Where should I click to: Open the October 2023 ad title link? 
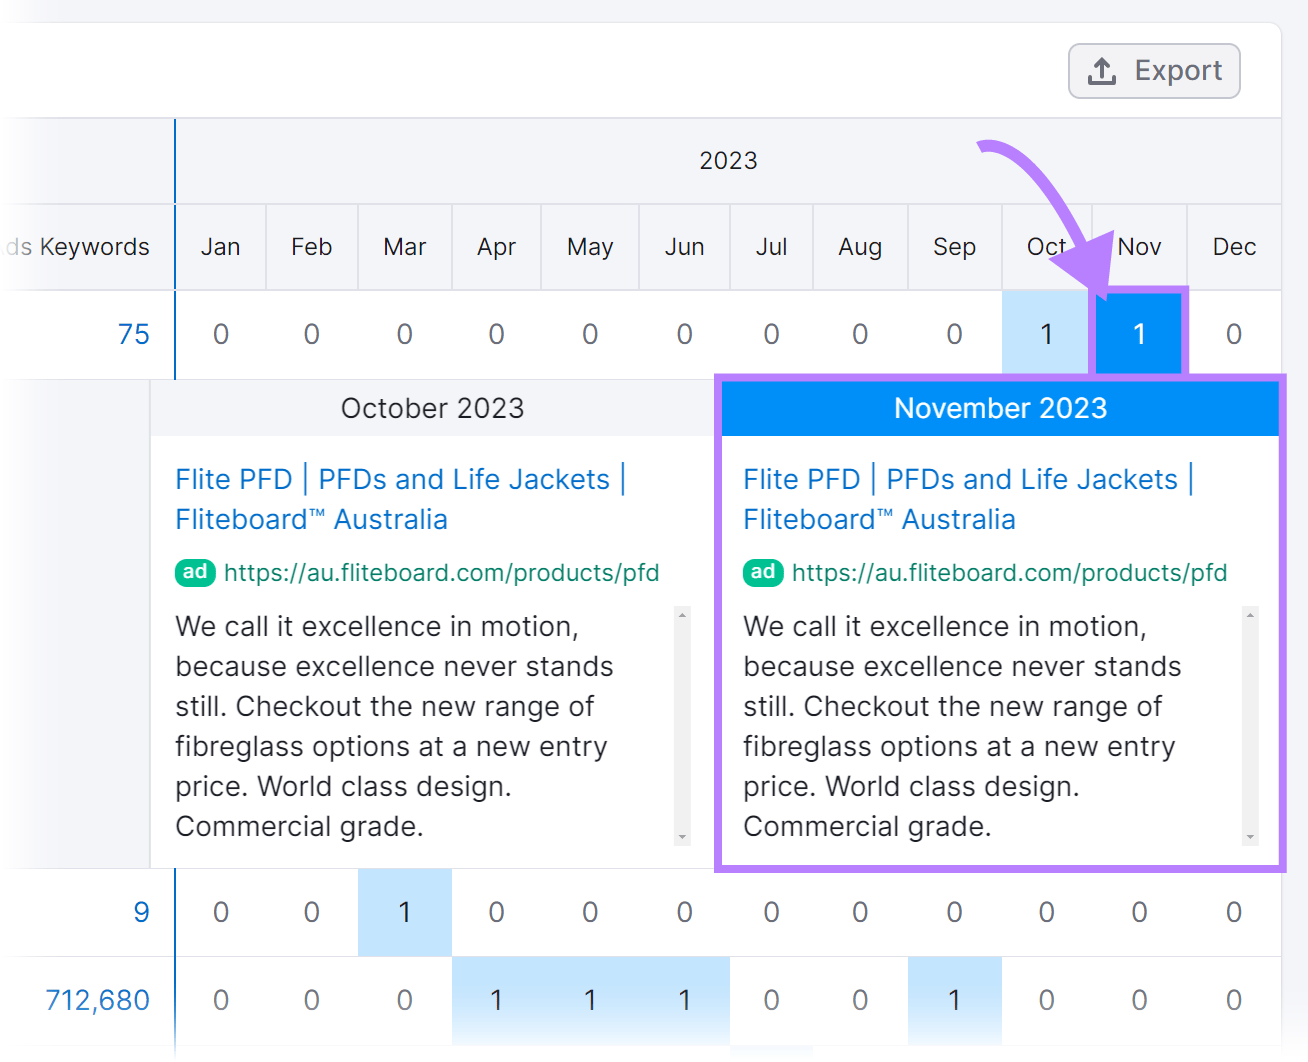coord(400,499)
